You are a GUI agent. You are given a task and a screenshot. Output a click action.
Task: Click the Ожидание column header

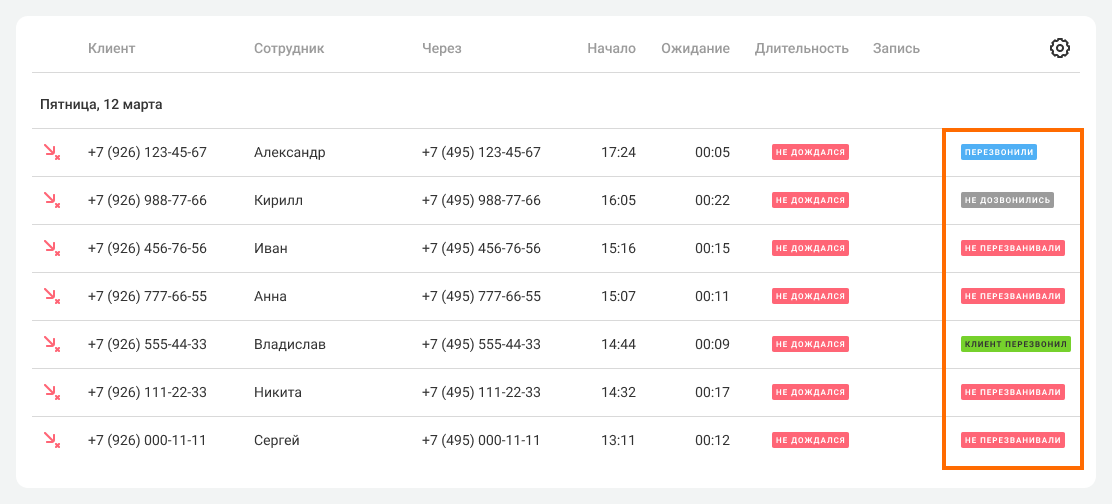(695, 48)
